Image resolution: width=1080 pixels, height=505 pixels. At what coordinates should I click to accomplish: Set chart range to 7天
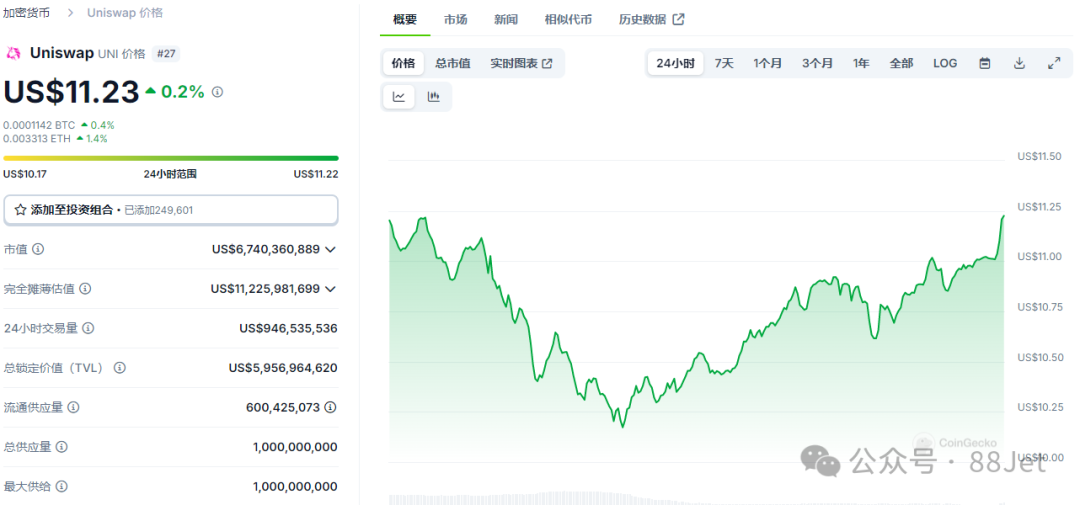[724, 63]
